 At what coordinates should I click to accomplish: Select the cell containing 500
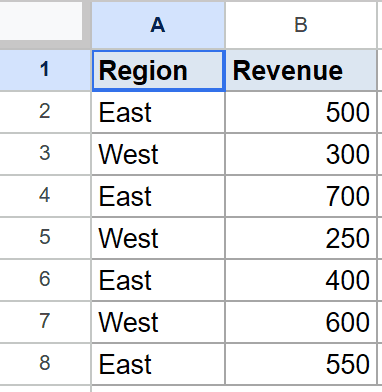(x=301, y=112)
